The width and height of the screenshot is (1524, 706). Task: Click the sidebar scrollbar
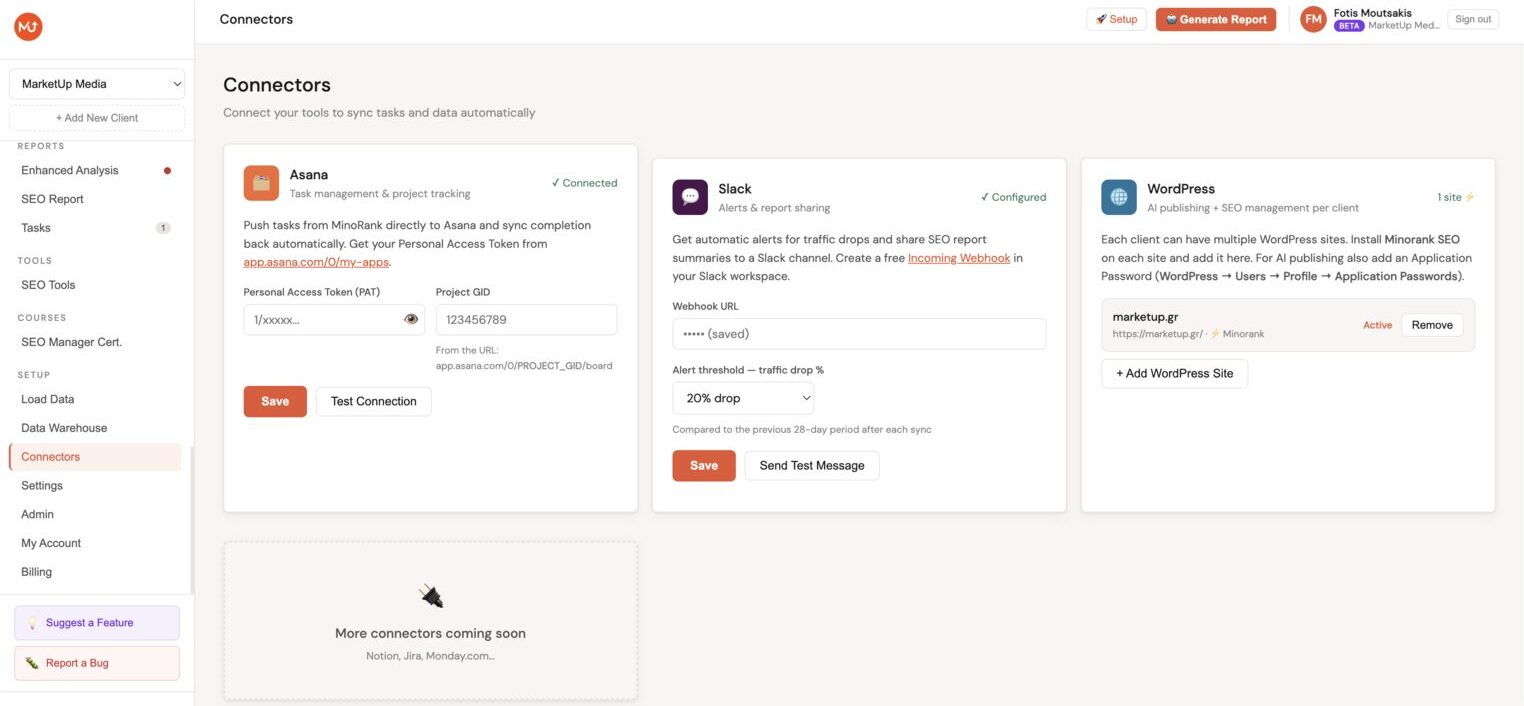[191, 520]
